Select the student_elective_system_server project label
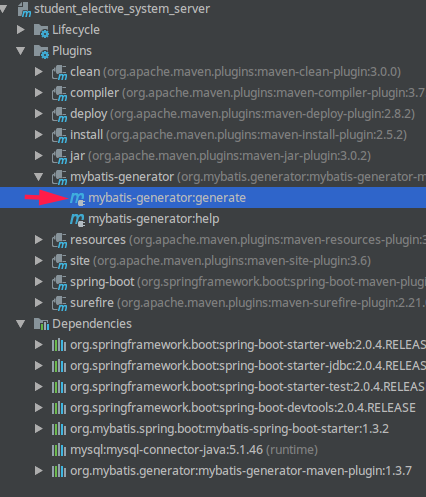The width and height of the screenshot is (426, 497). point(122,9)
